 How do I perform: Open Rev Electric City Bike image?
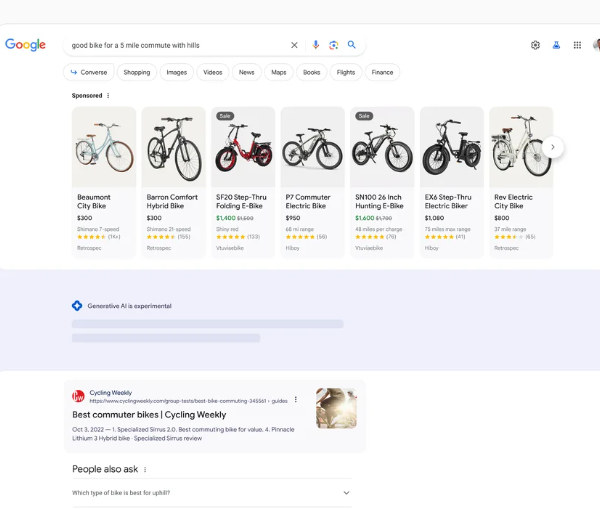[x=521, y=147]
